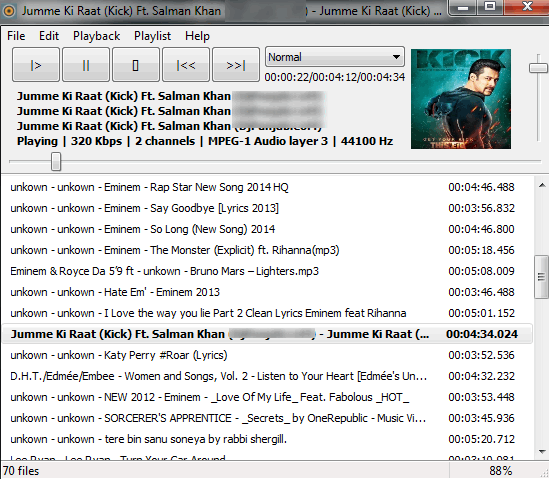Select Katy Perry #Roar (Lyrics) track
This screenshot has width=549, height=479.
coord(267,355)
